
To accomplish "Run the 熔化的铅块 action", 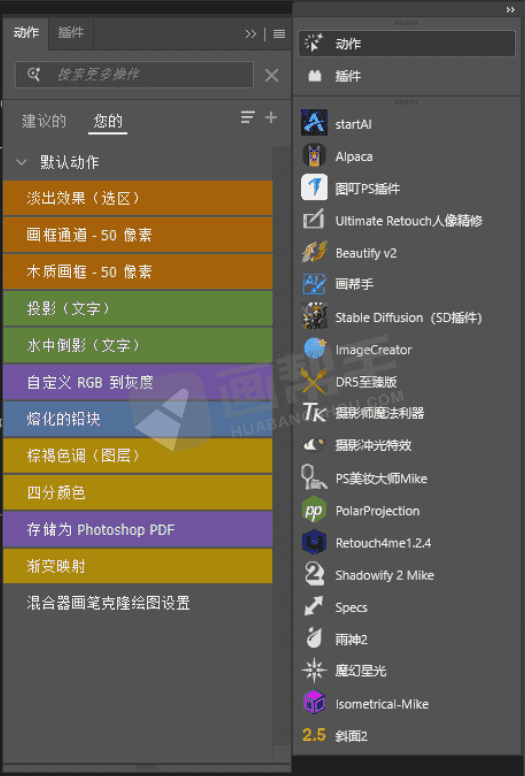I will click(138, 419).
